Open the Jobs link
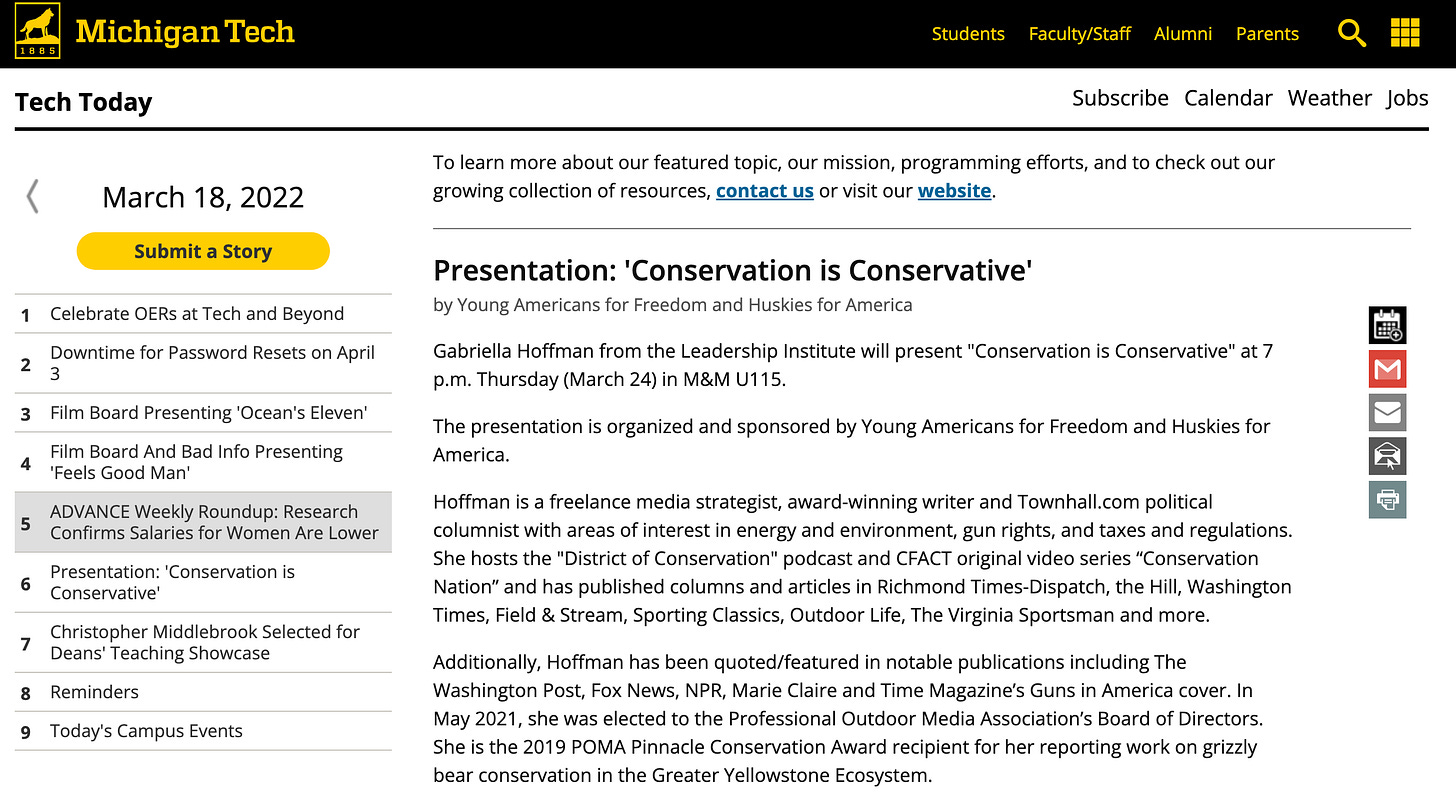1456x812 pixels. (x=1407, y=98)
